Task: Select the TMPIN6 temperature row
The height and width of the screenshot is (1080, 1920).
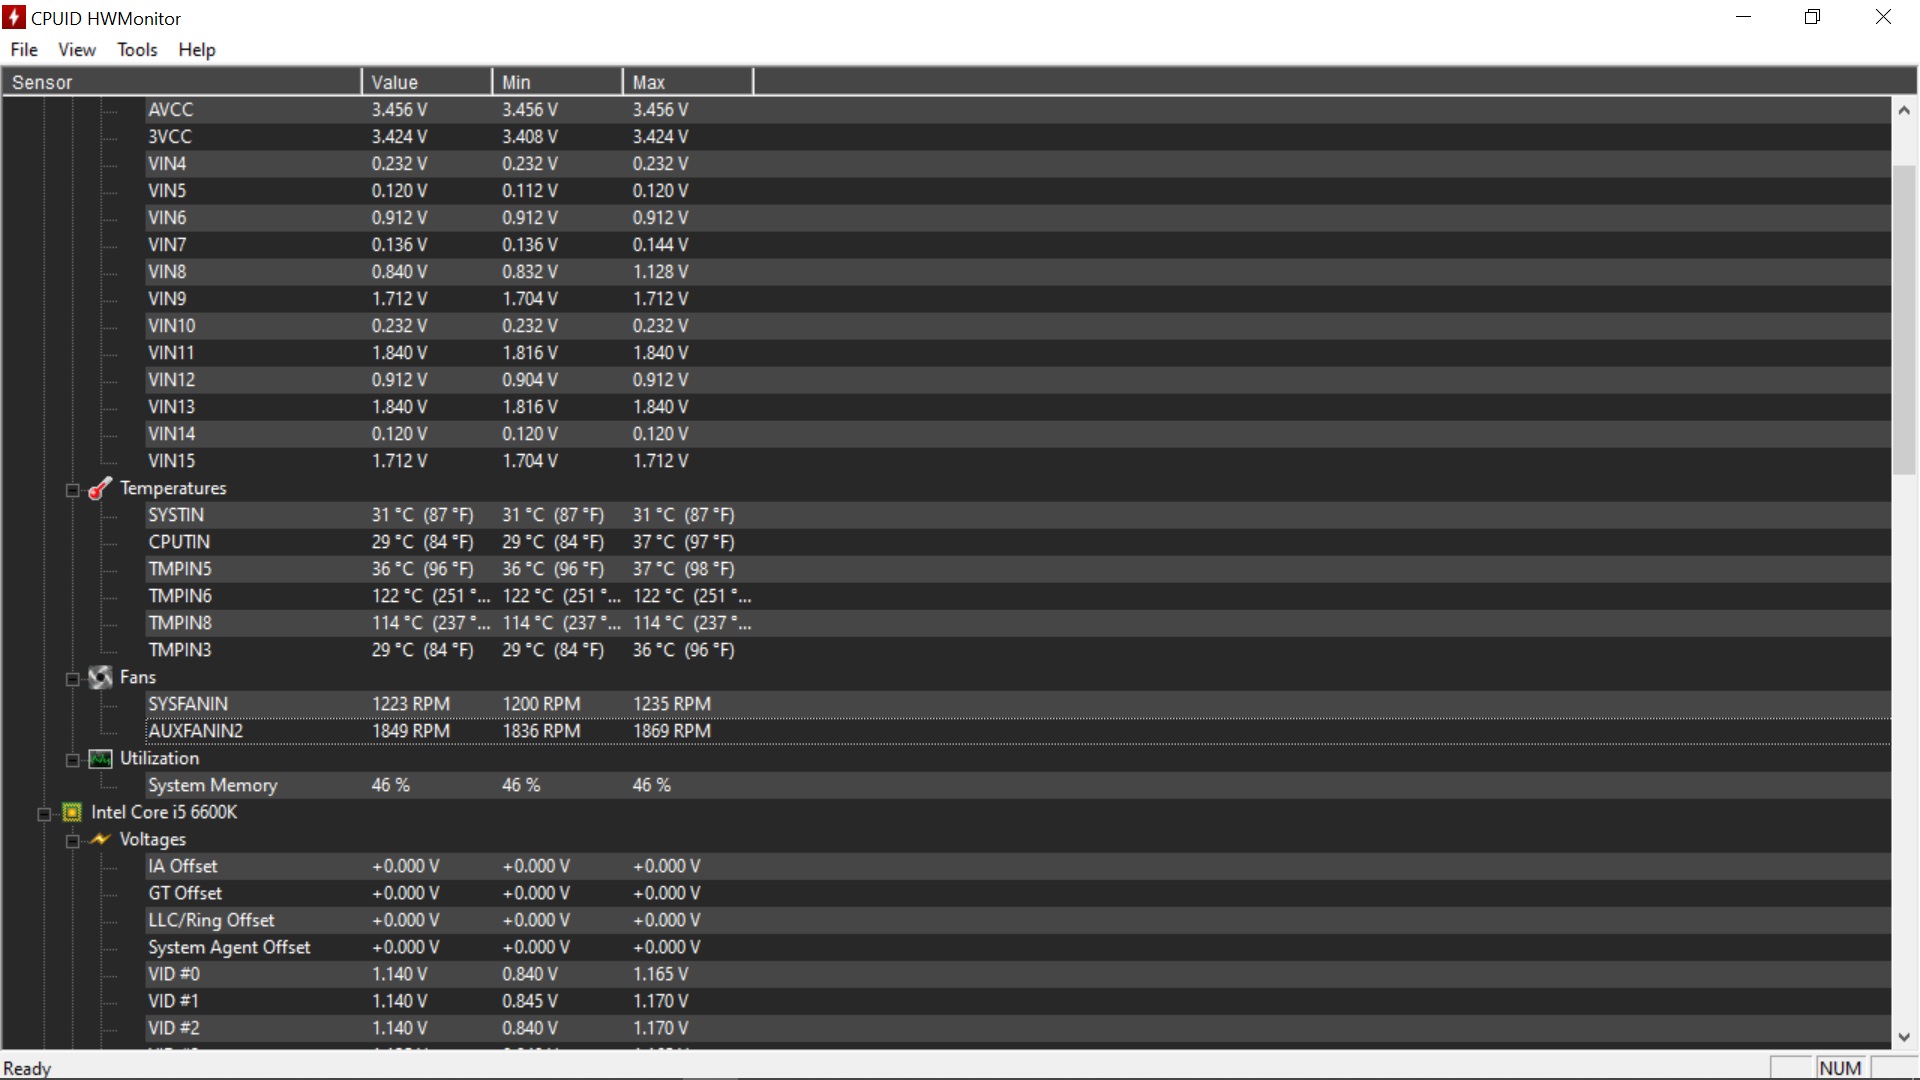Action: point(180,596)
